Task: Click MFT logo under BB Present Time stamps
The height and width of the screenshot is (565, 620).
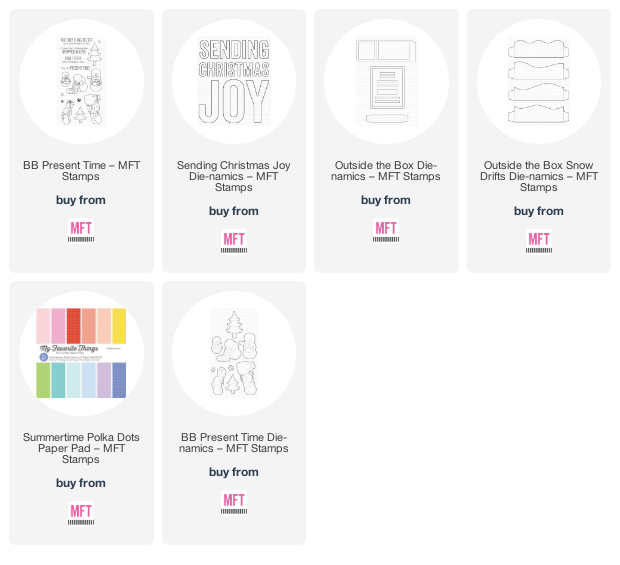Action: coord(81,231)
